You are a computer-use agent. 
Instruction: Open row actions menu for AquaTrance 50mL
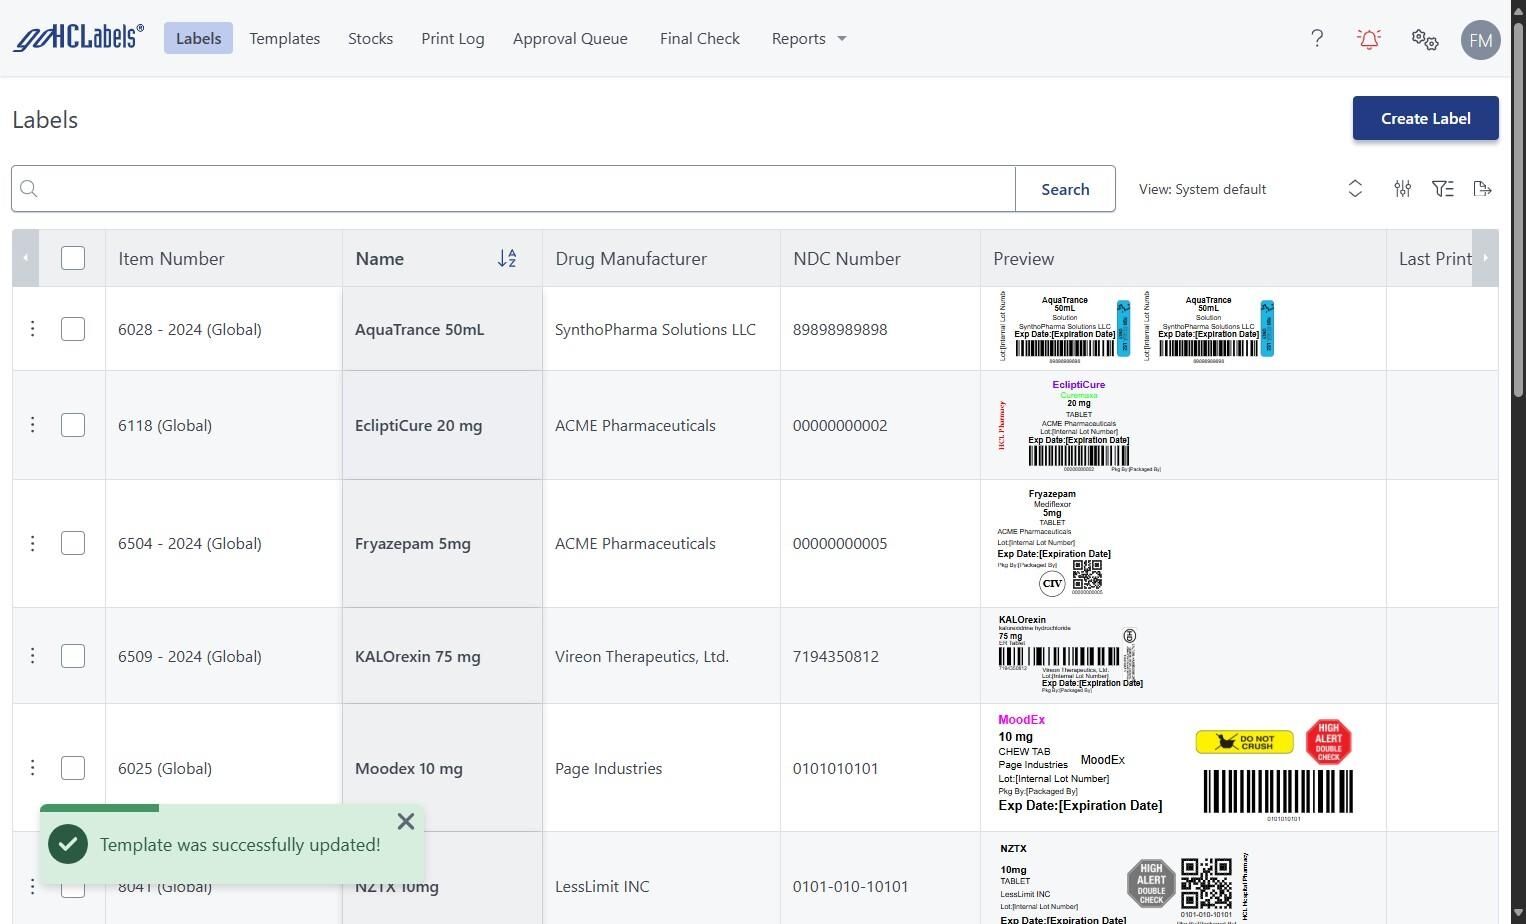(32, 329)
